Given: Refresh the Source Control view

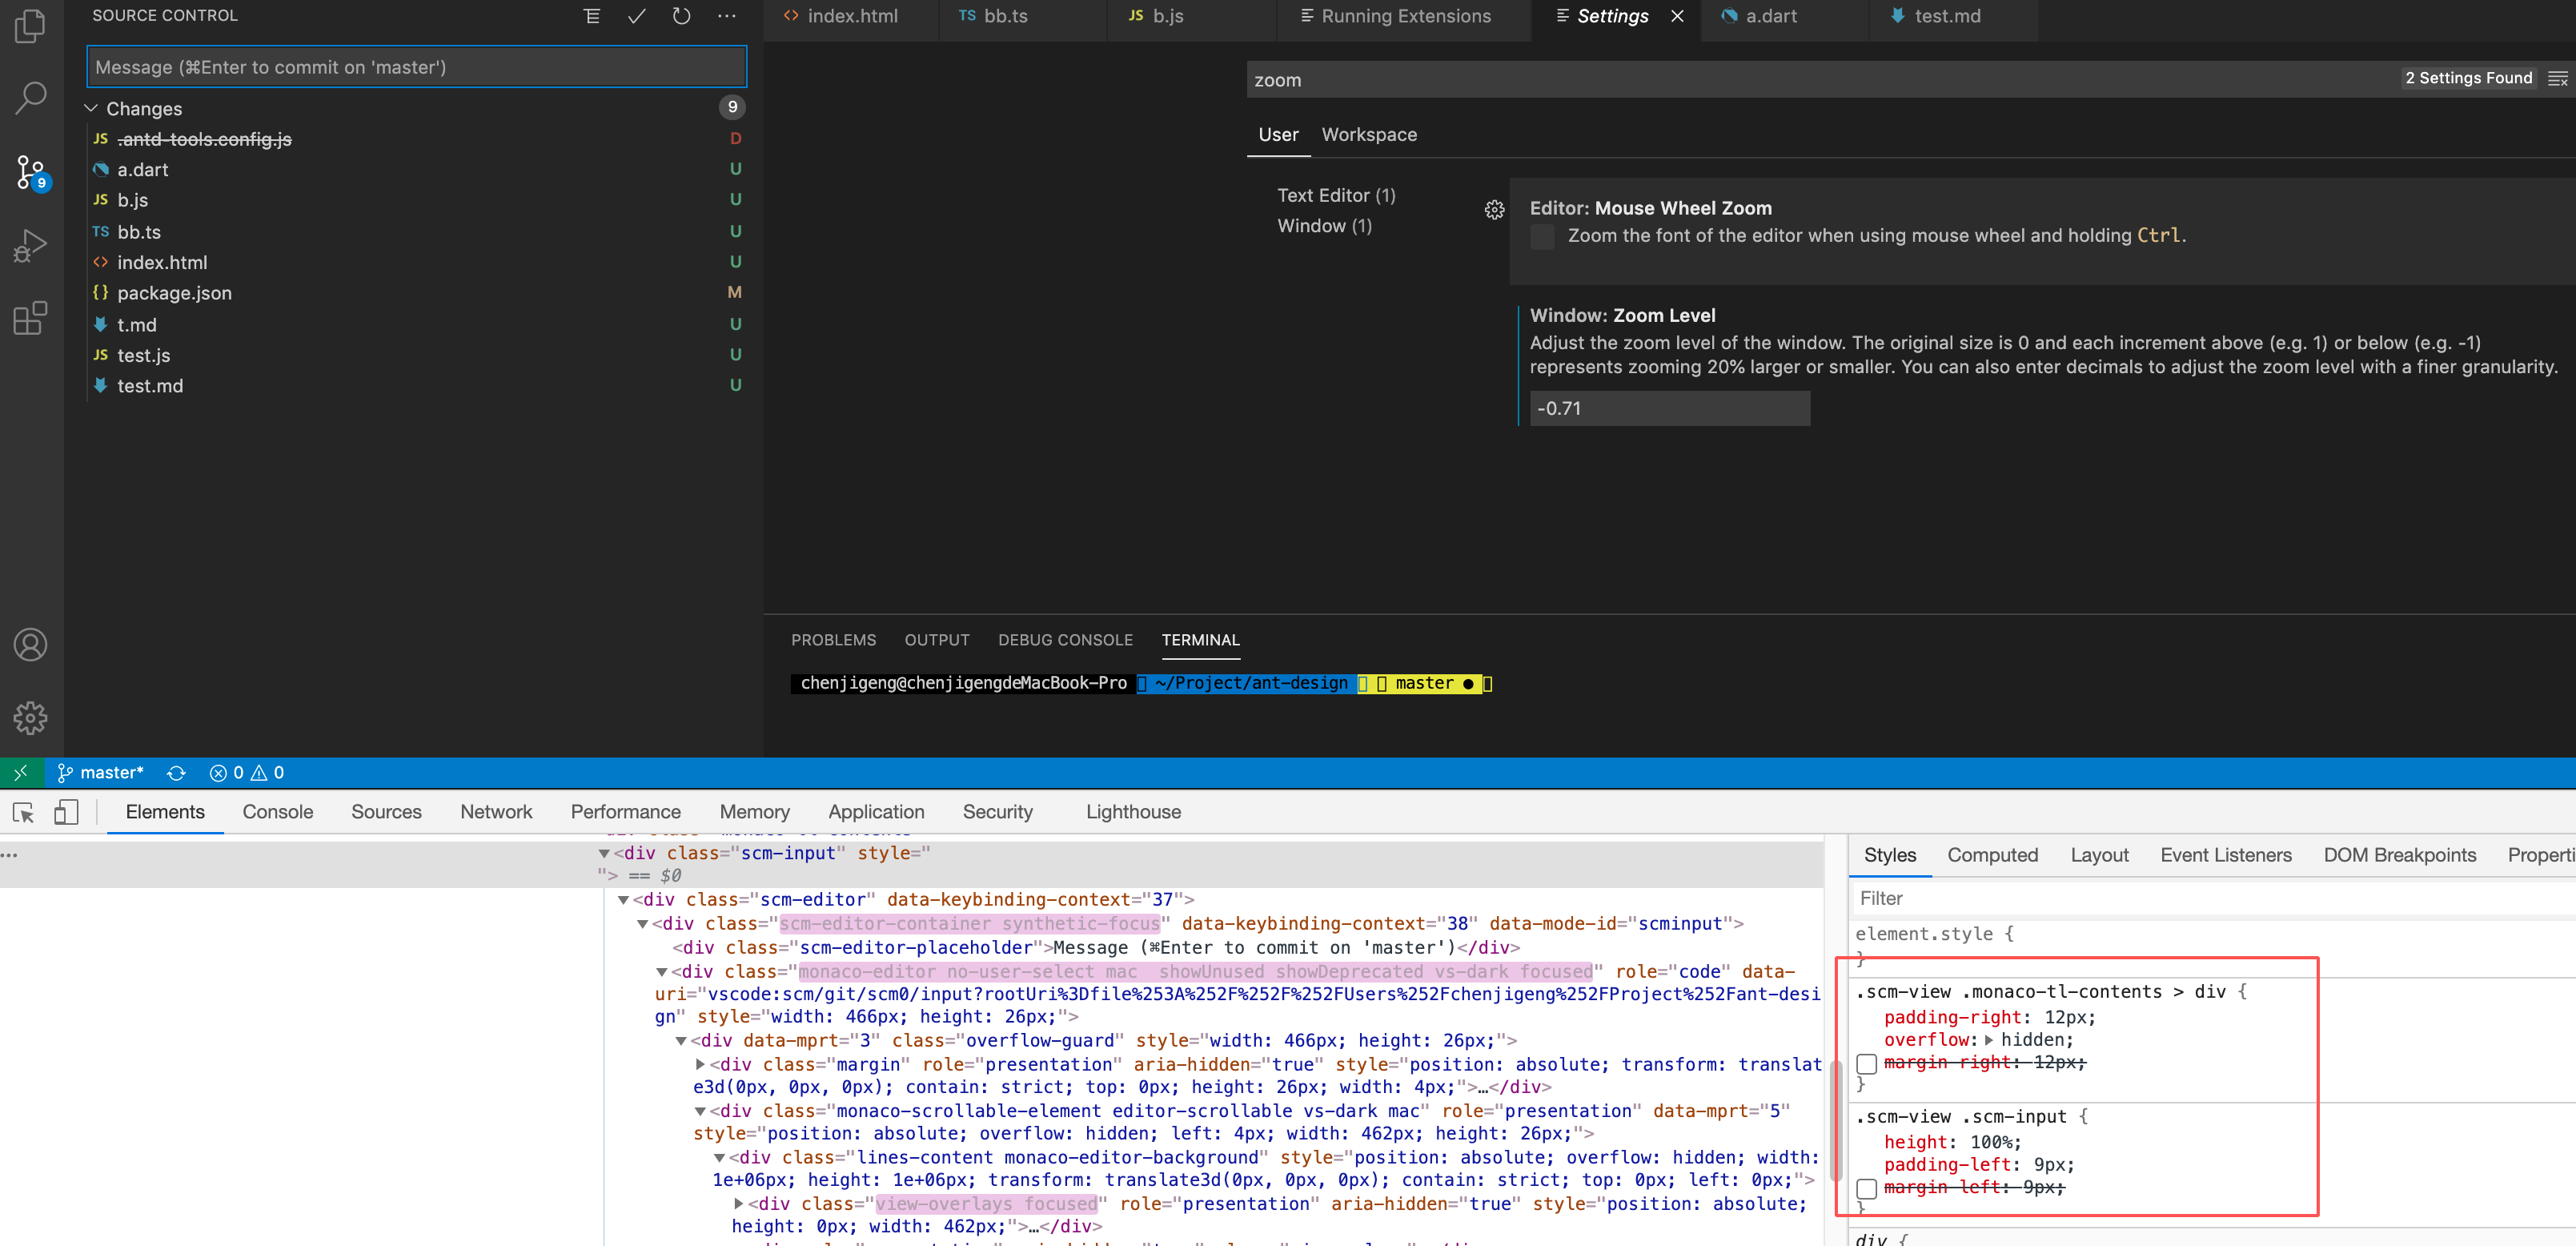Looking at the screenshot, I should point(681,16).
